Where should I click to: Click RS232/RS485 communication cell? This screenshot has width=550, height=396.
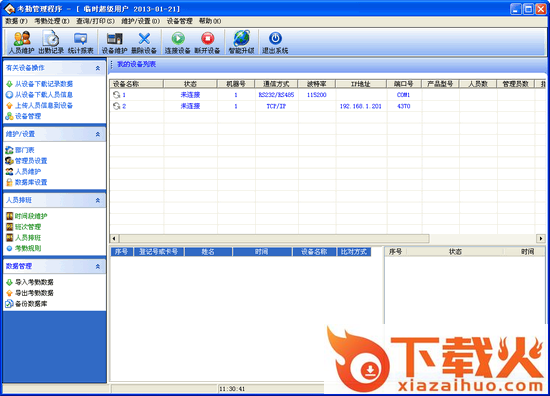point(276,95)
